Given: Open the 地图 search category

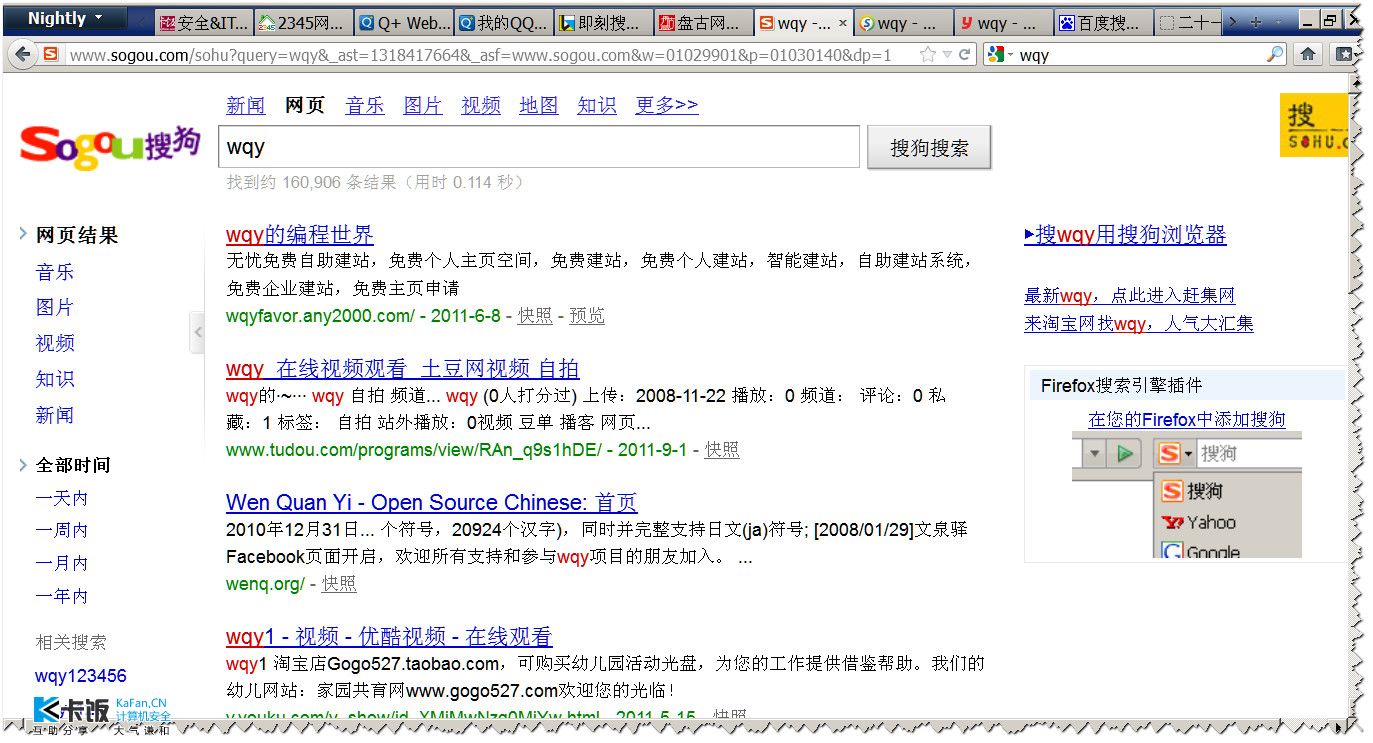Looking at the screenshot, I should [x=539, y=105].
